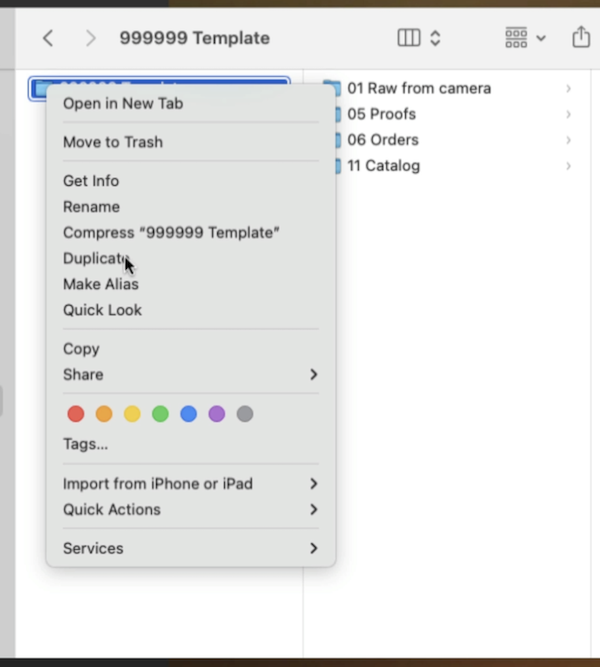Open the Tags… option
This screenshot has width=600, height=667.
click(x=86, y=444)
